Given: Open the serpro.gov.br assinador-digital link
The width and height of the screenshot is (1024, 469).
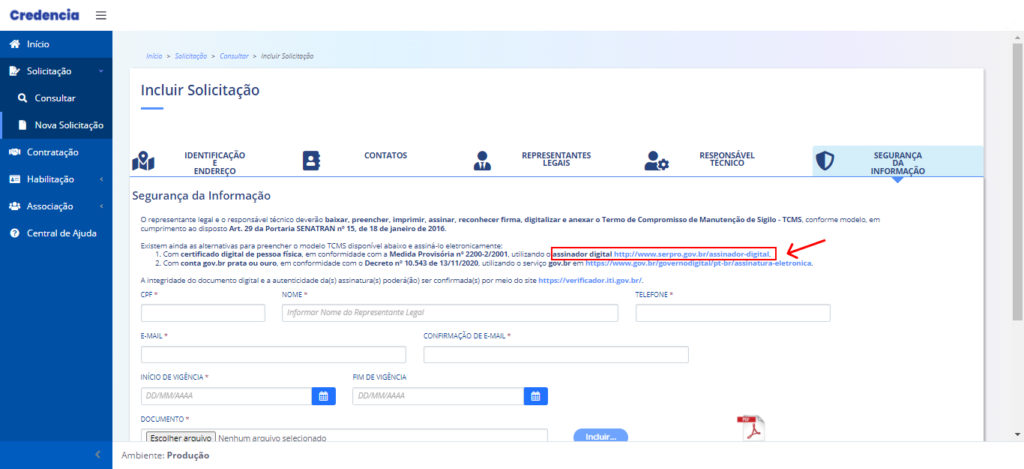Looking at the screenshot, I should pos(692,253).
